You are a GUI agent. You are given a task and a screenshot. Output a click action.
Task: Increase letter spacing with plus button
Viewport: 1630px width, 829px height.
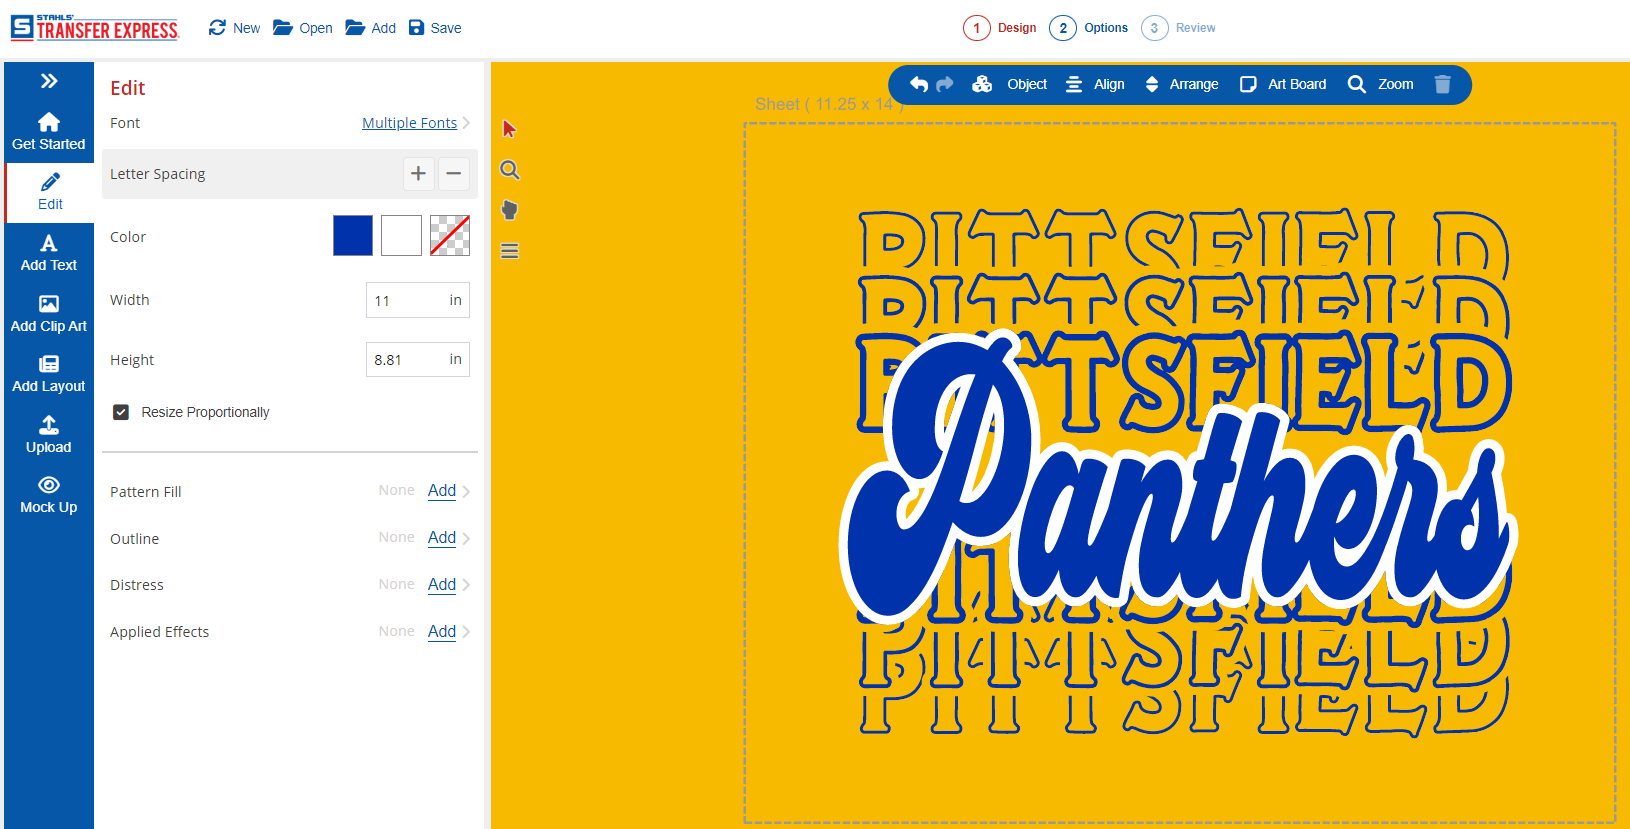(x=418, y=174)
